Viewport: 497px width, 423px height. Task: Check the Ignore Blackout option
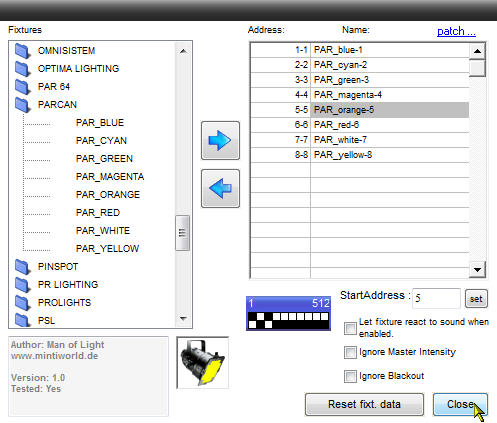(350, 376)
